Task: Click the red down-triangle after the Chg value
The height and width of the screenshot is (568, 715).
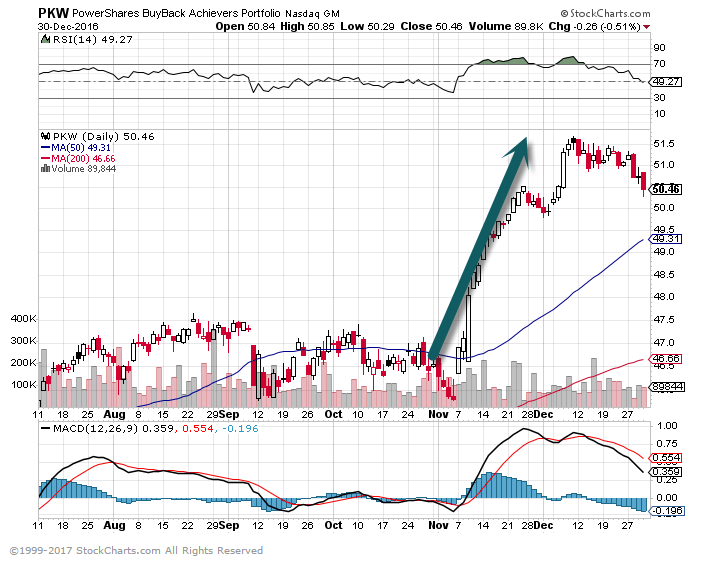Action: click(x=646, y=27)
